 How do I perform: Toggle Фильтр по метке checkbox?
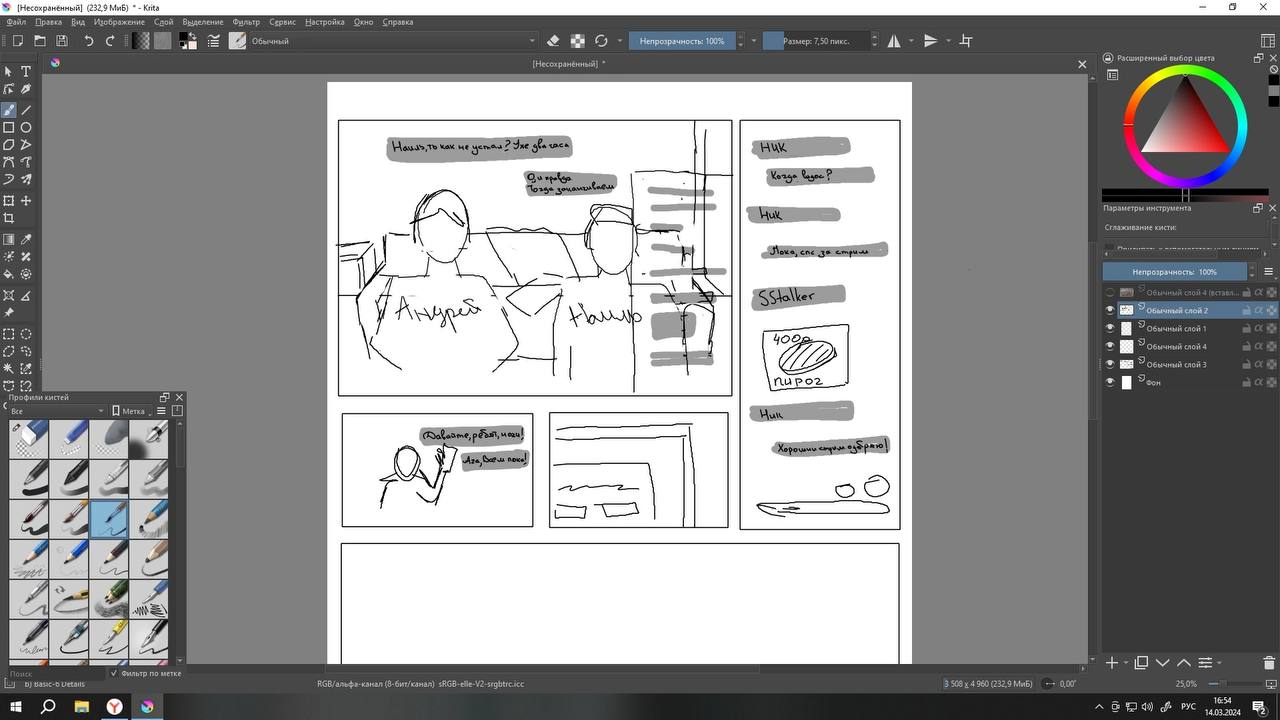[x=114, y=674]
